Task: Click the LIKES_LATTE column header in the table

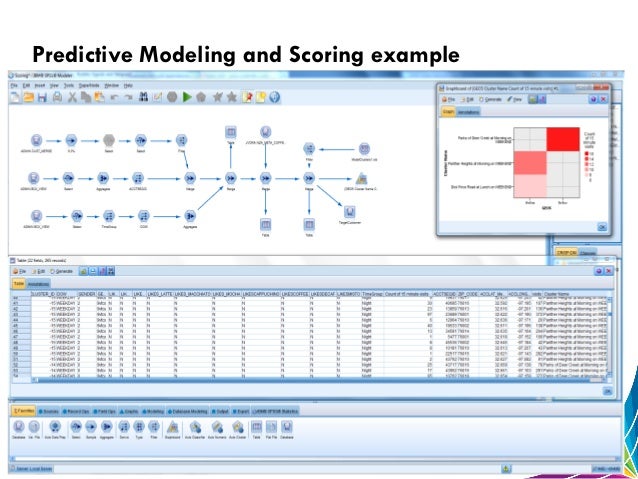Action: pos(160,293)
